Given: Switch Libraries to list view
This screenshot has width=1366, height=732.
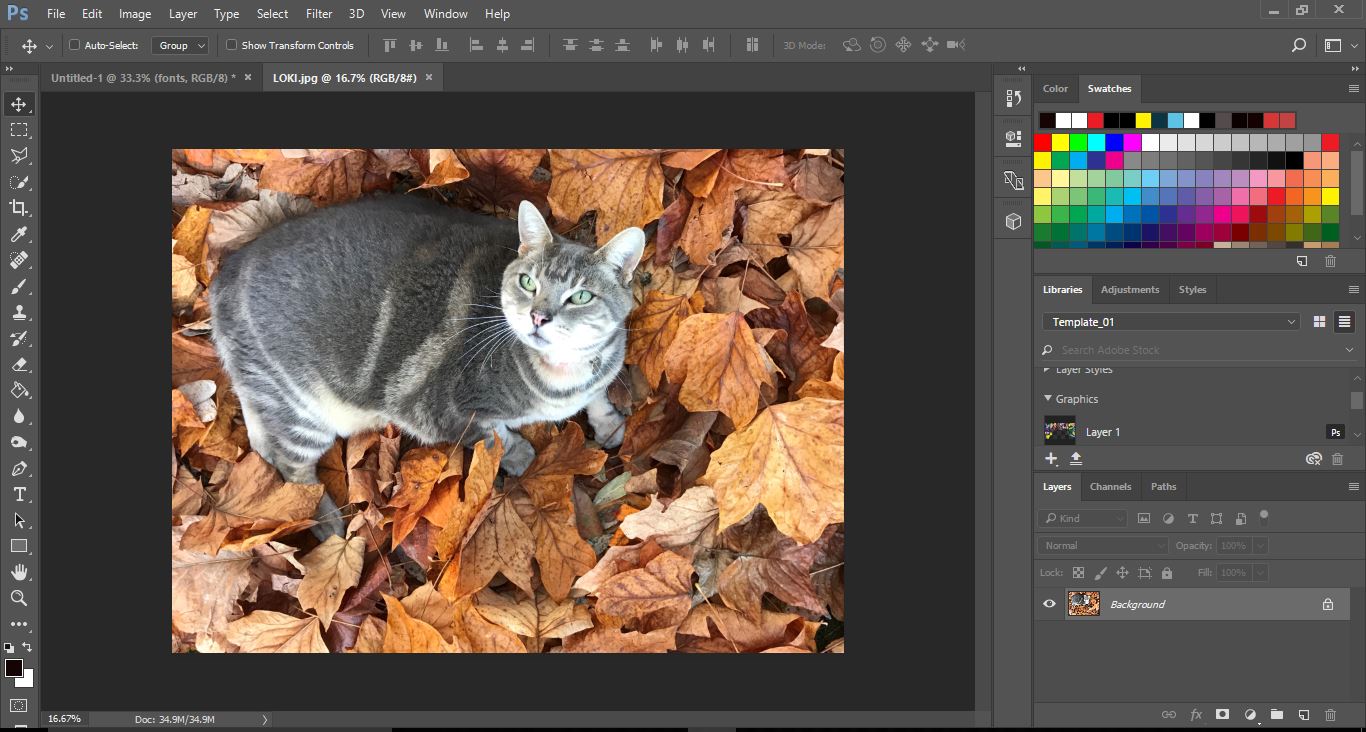Looking at the screenshot, I should pyautogui.click(x=1344, y=322).
